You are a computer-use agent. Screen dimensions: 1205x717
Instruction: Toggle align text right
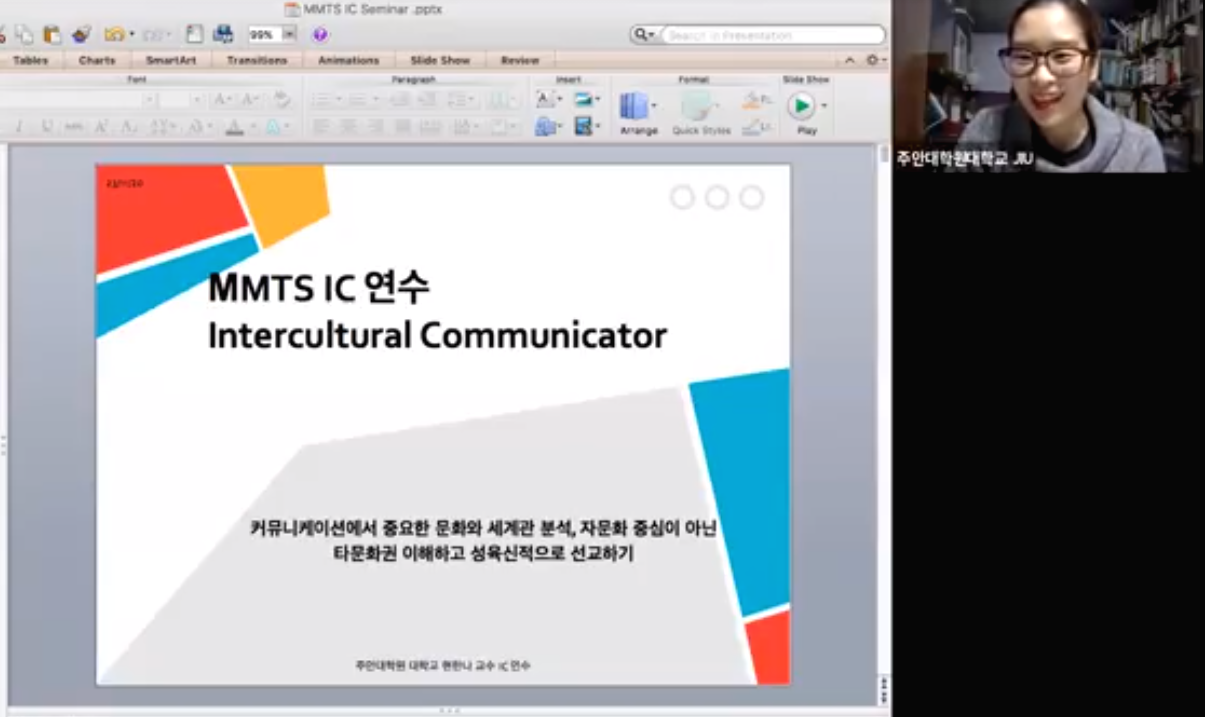pos(376,126)
